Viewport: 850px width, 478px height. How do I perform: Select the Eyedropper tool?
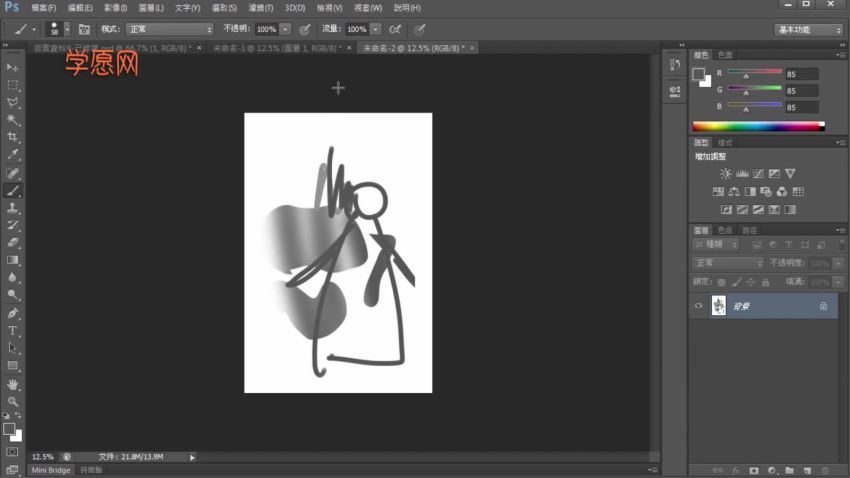click(12, 154)
